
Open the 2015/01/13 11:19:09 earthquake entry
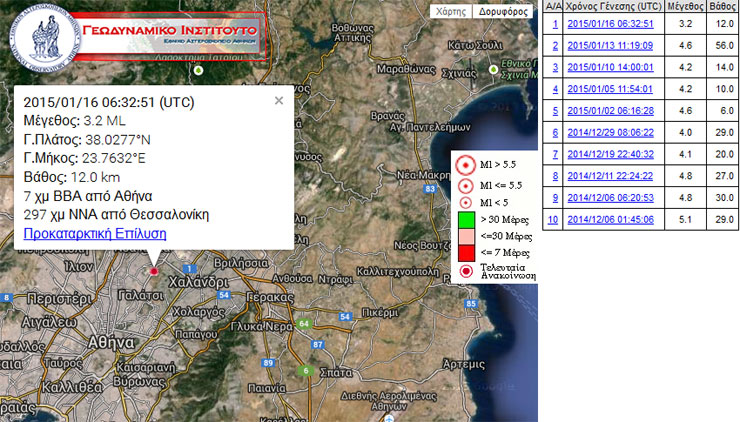(x=610, y=45)
